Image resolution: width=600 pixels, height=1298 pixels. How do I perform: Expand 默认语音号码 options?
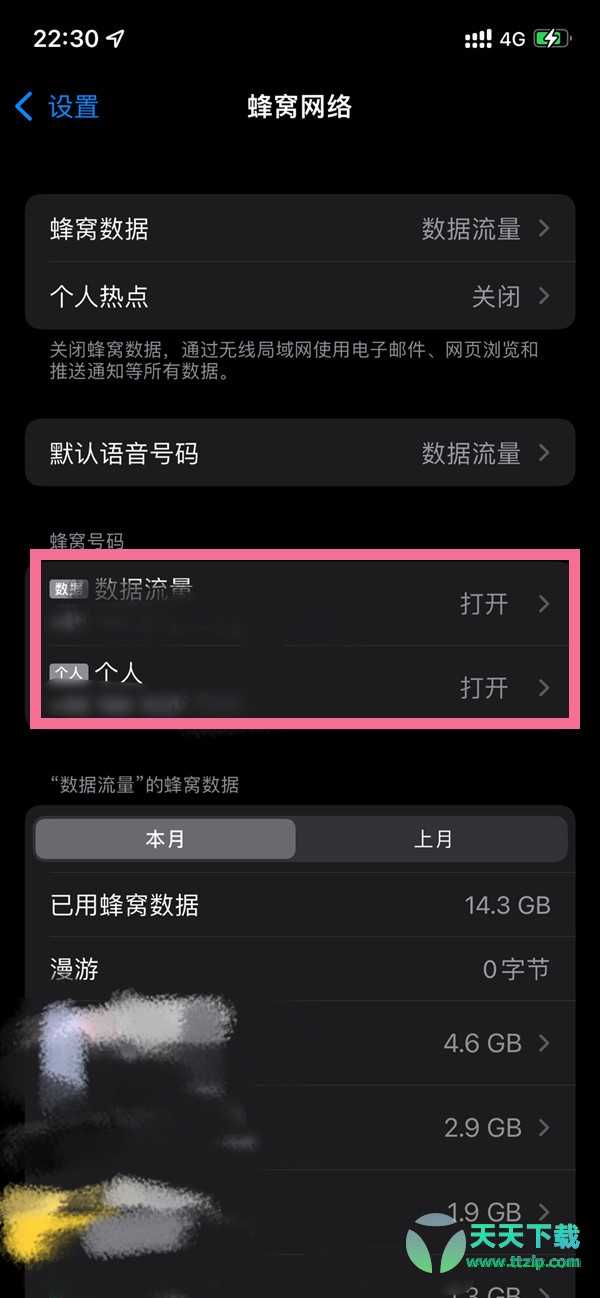(300, 453)
